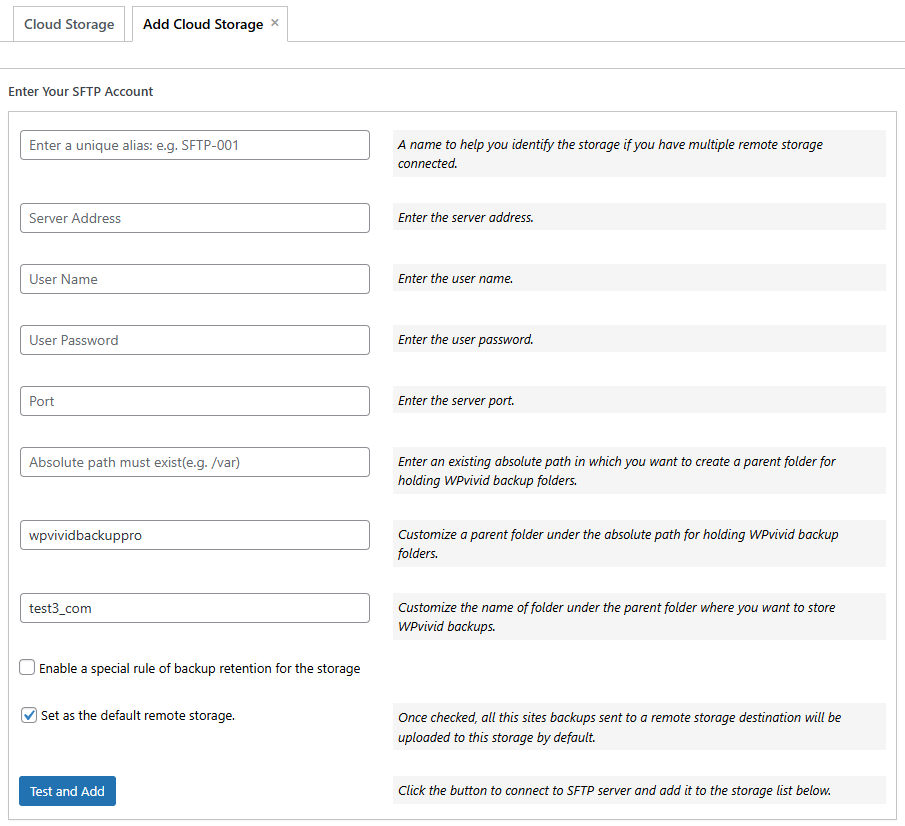Toggle the backup retention rule checkbox

27,667
